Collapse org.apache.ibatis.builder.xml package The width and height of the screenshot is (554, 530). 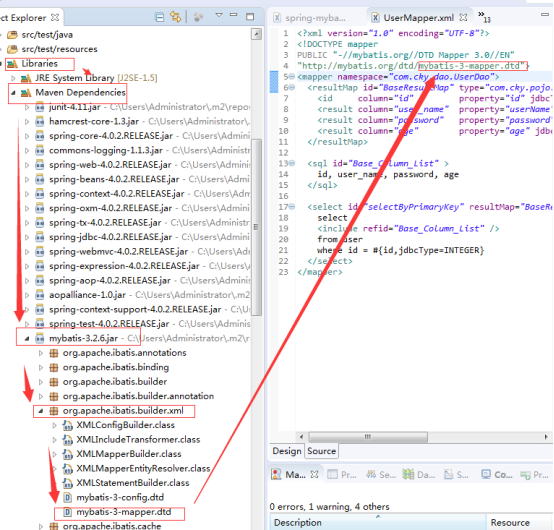[41, 411]
